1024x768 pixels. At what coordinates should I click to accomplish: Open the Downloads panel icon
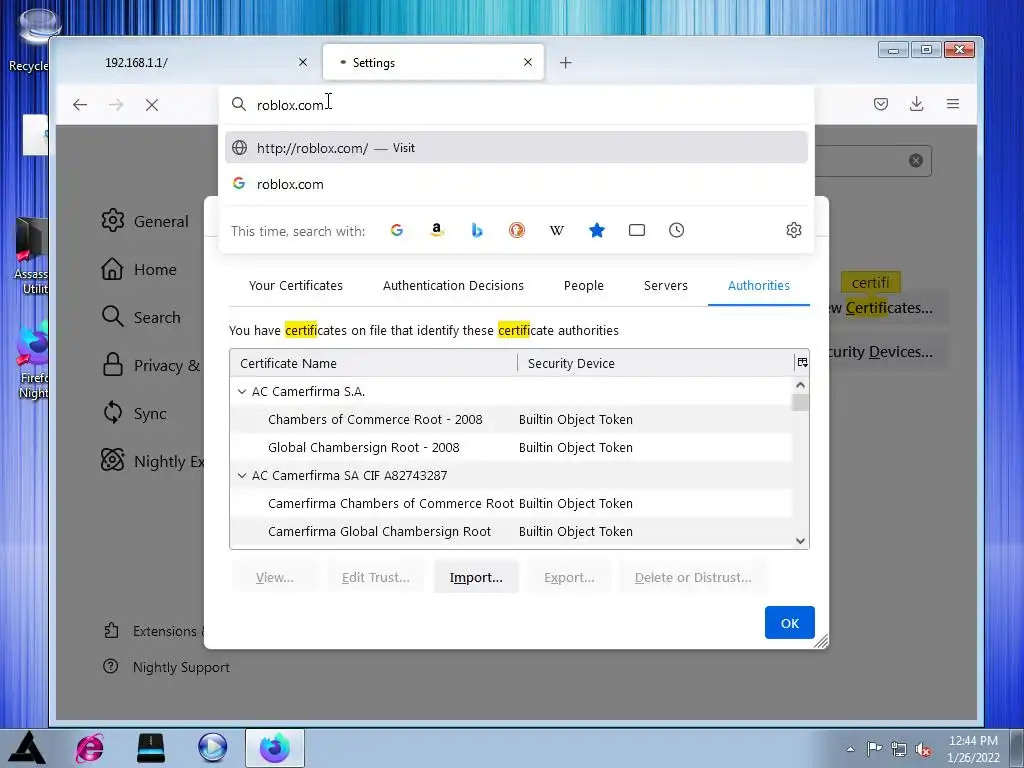tap(916, 104)
